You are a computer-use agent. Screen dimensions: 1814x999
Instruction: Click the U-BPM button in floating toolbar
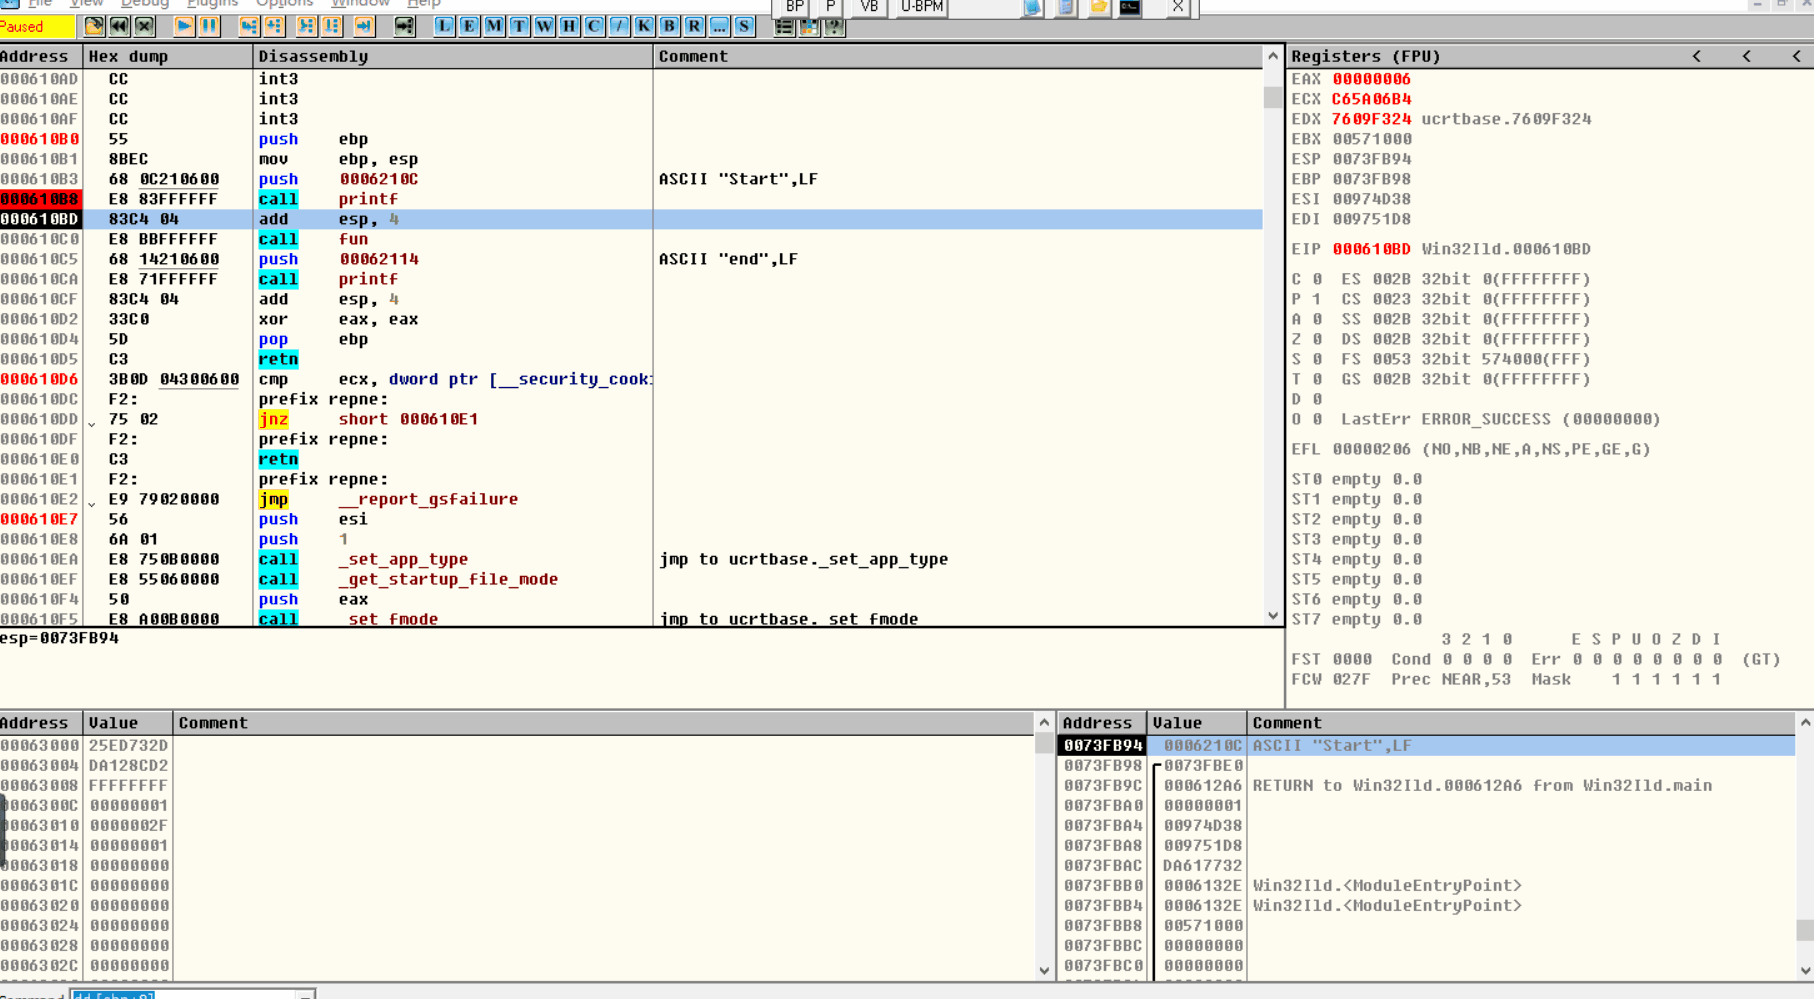922,7
